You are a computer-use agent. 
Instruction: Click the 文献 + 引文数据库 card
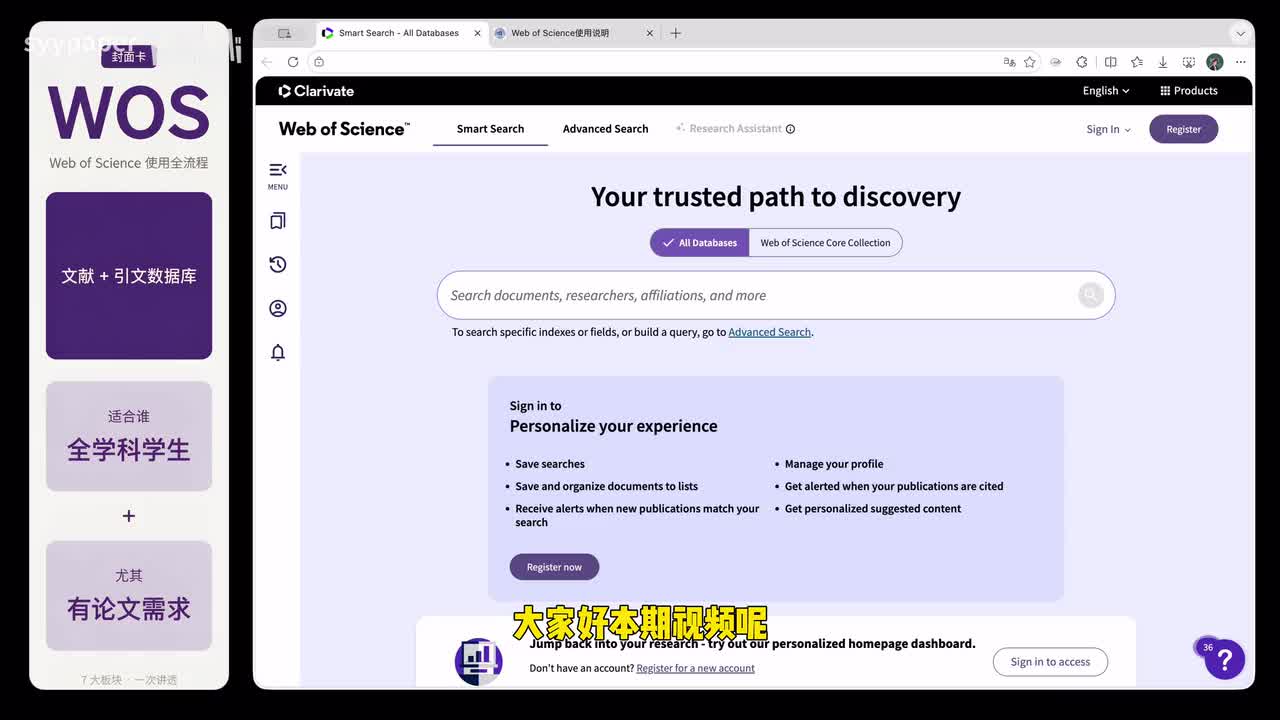(x=129, y=276)
